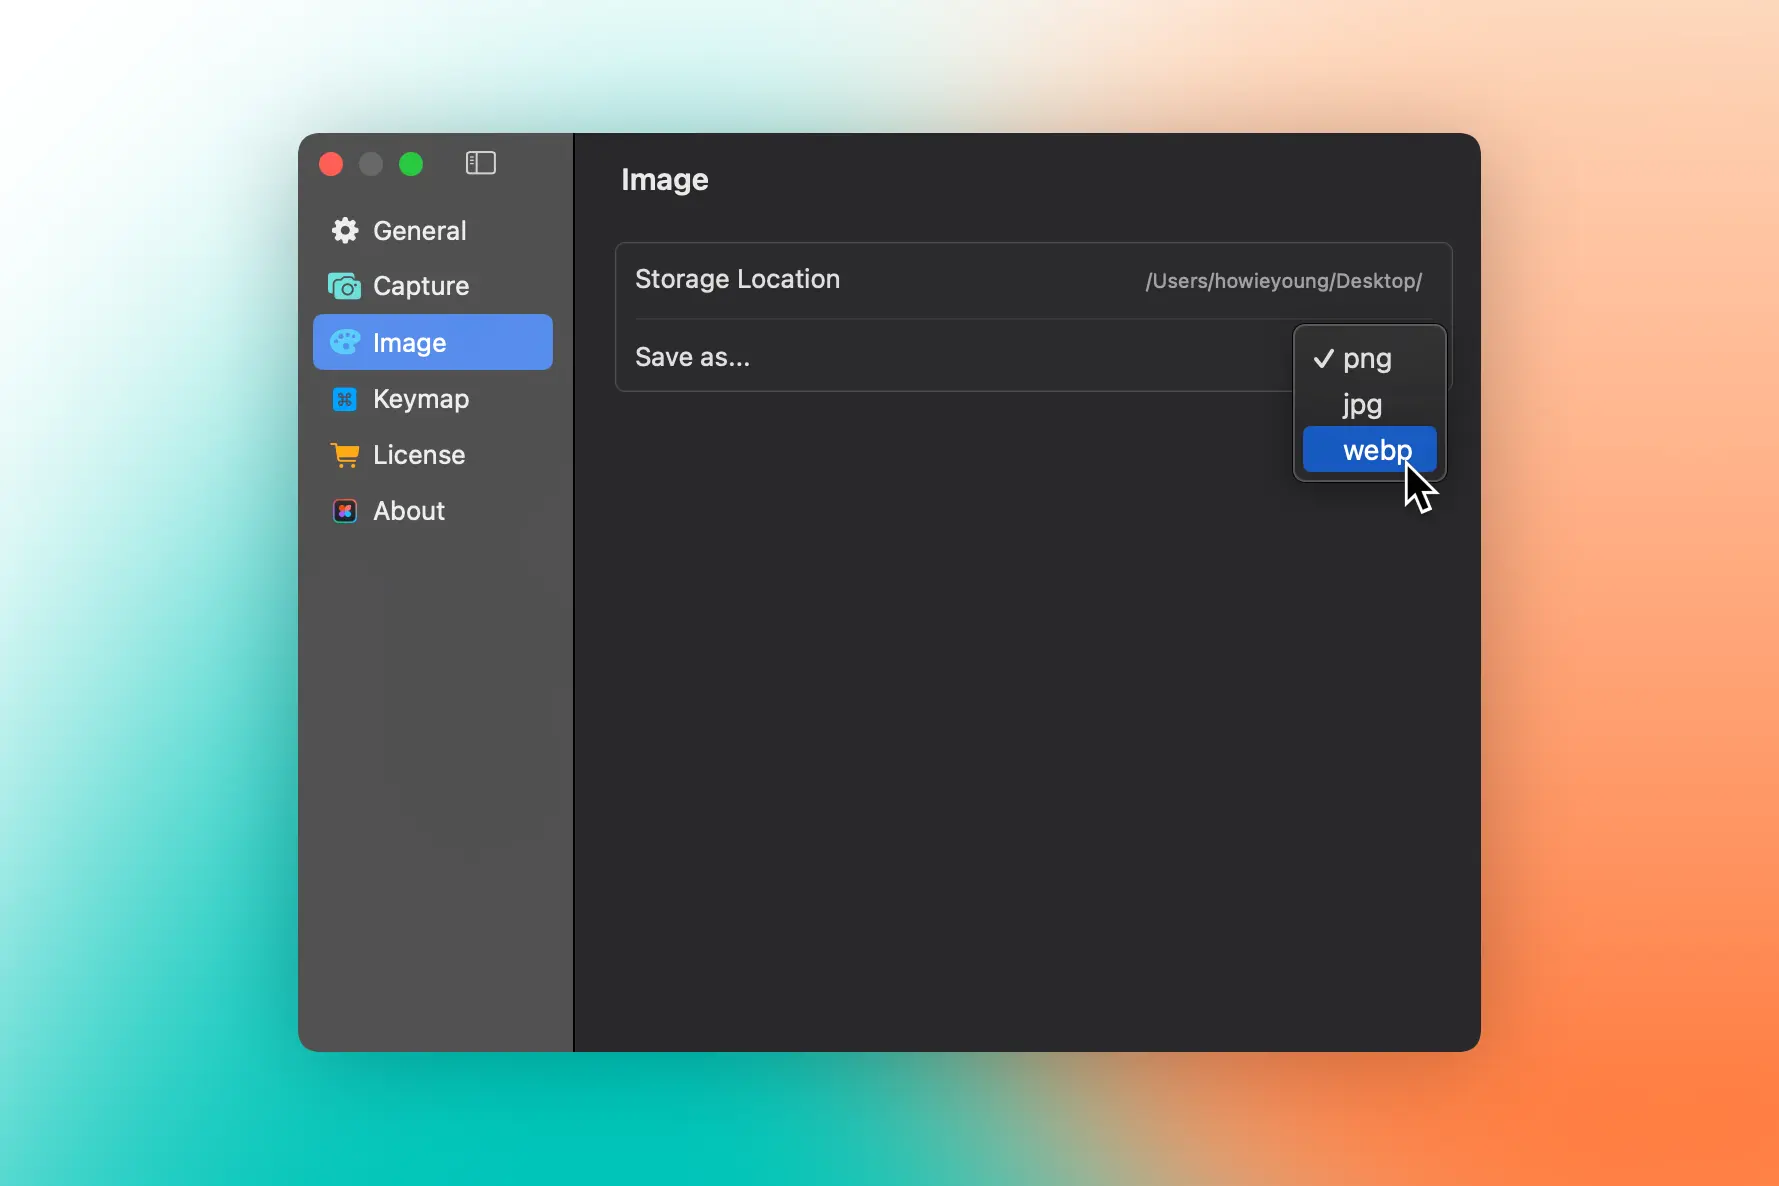Click the Storage Location label
The height and width of the screenshot is (1186, 1779).
(x=737, y=279)
